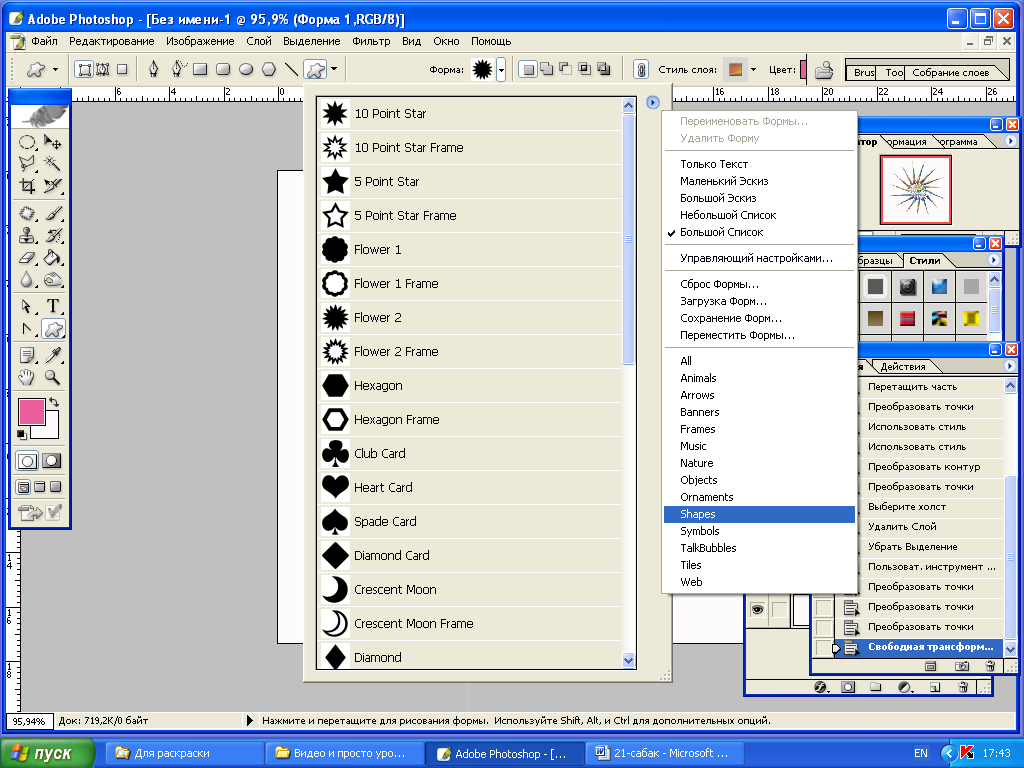Open the Изображение menu

(200, 41)
